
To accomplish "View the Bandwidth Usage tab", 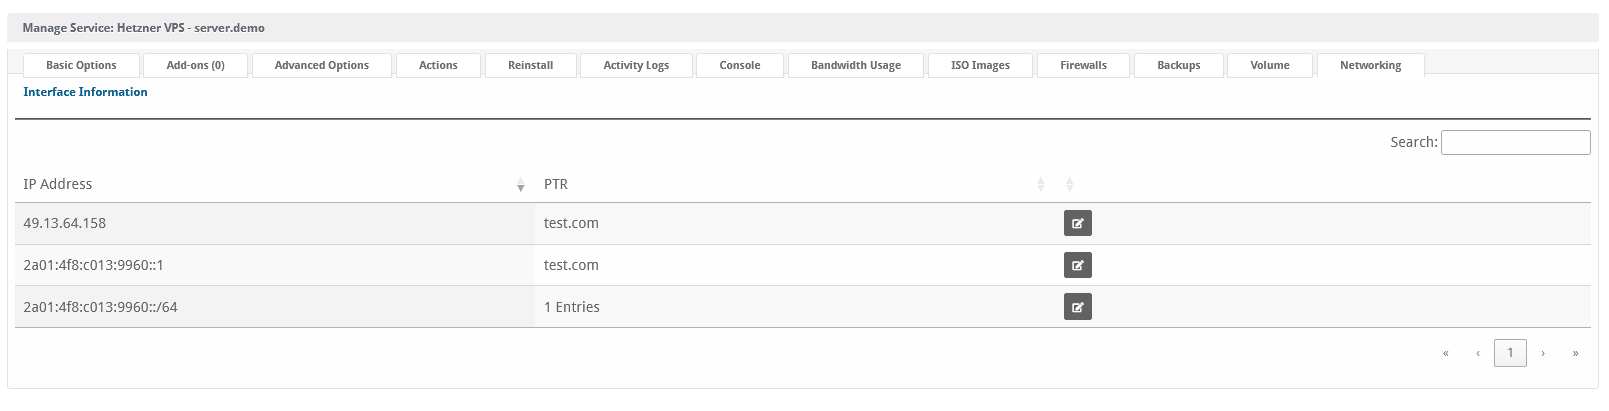I will (855, 65).
